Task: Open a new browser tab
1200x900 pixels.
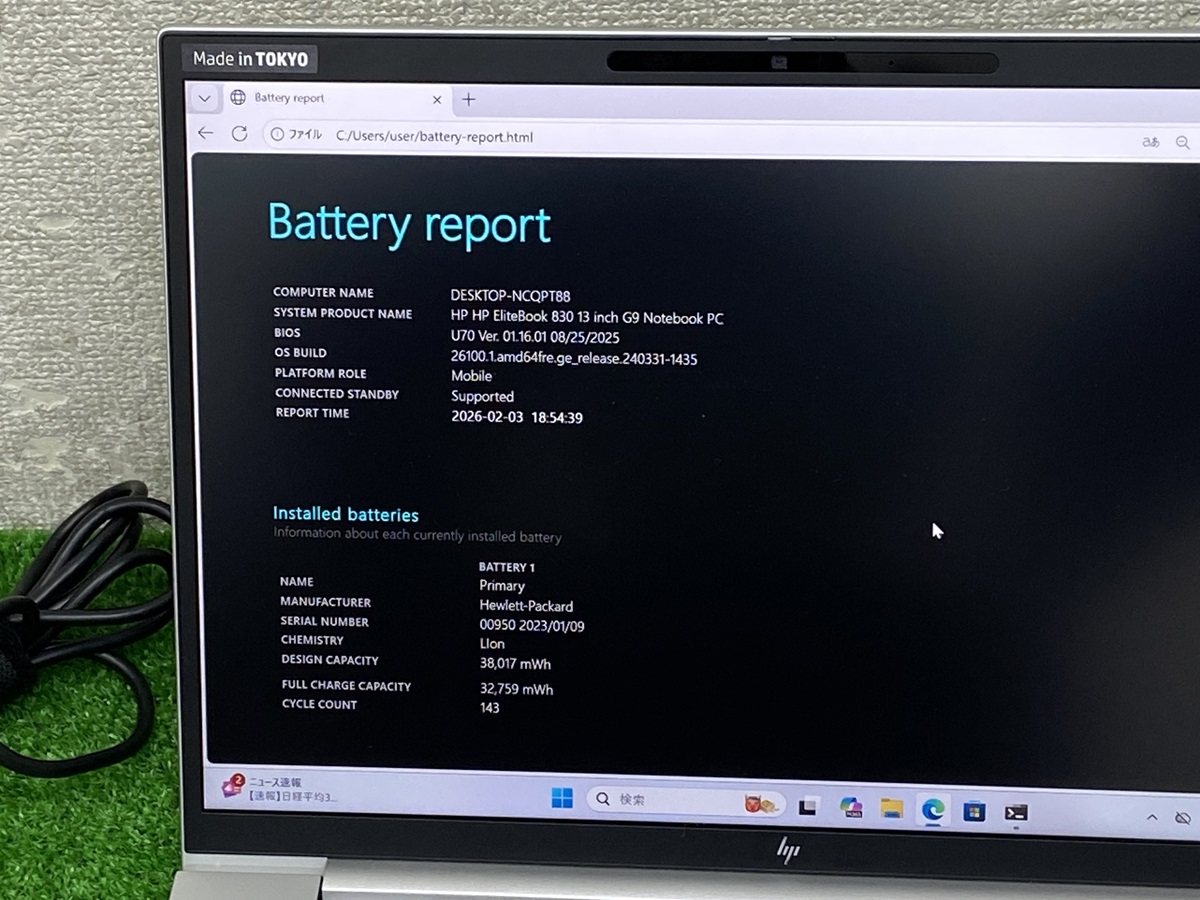Action: pyautogui.click(x=468, y=99)
